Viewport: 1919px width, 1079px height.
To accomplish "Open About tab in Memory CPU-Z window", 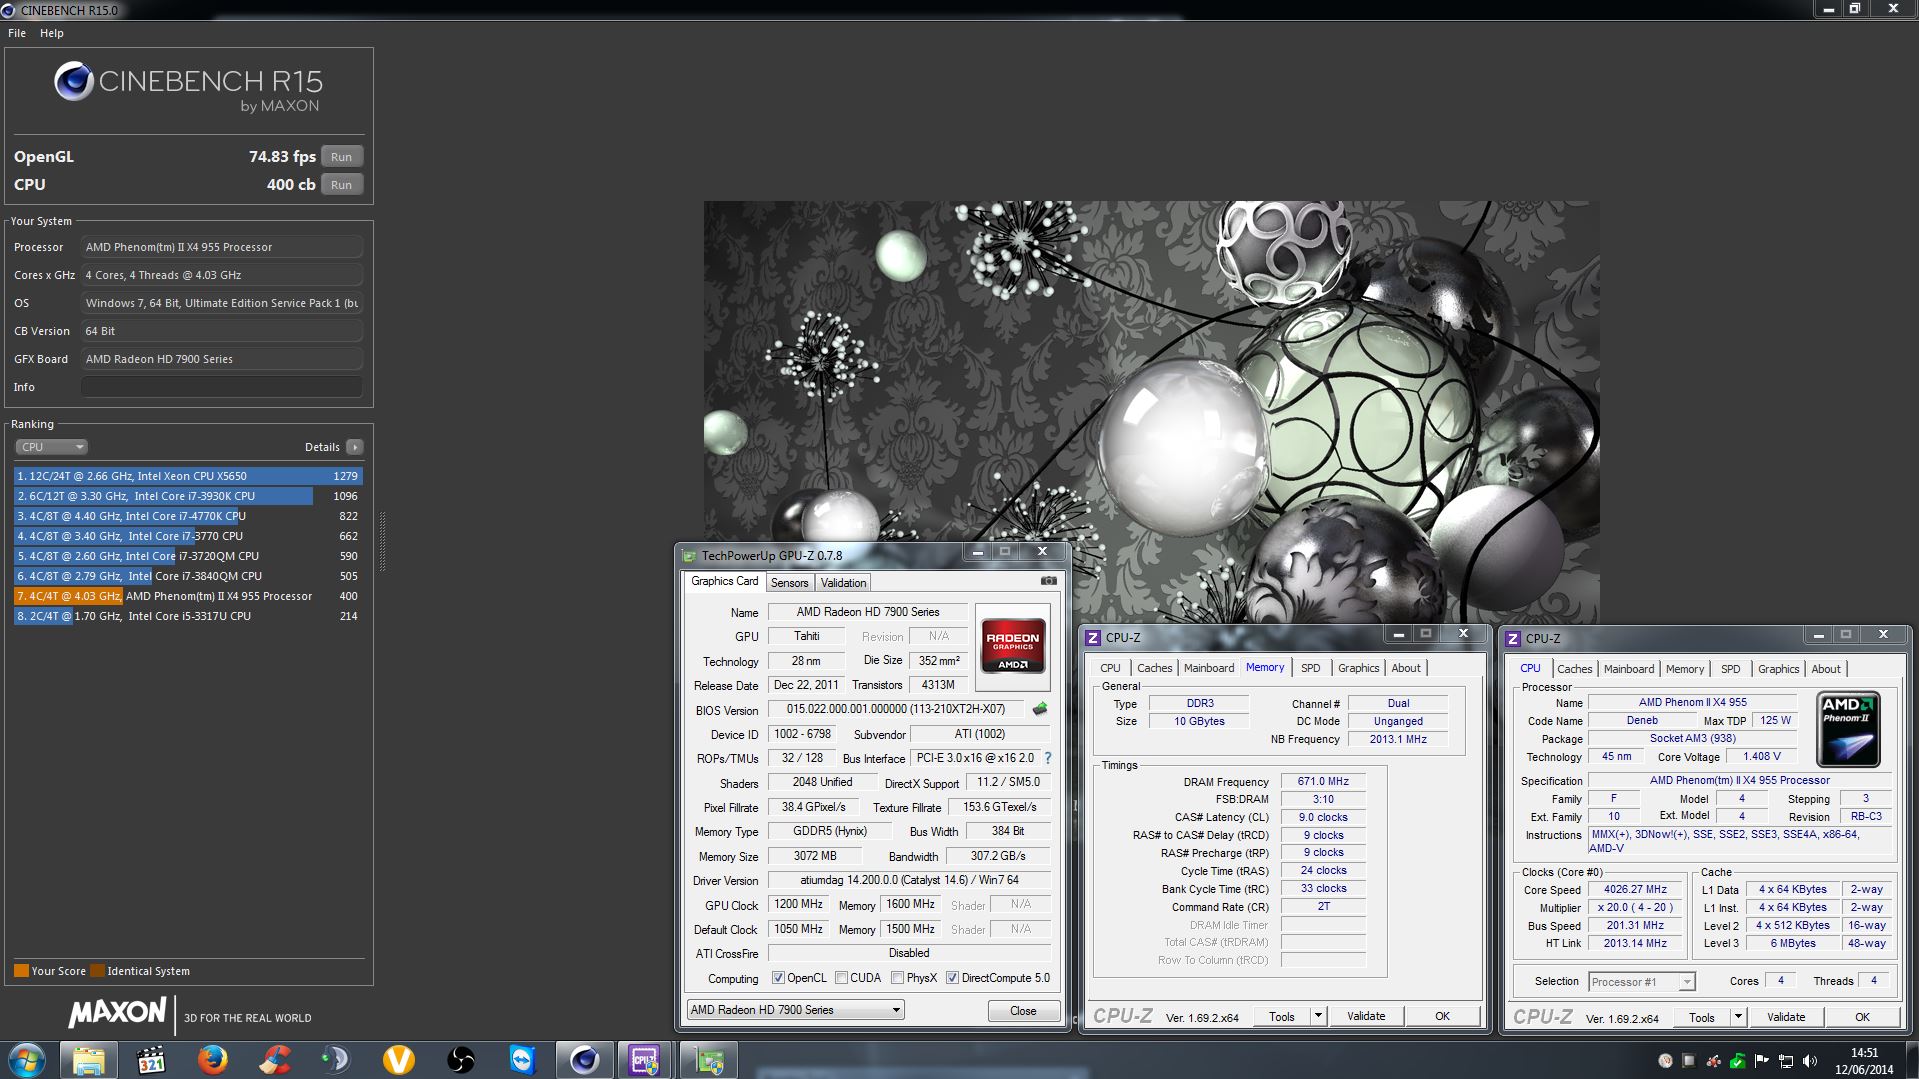I will click(x=1405, y=668).
